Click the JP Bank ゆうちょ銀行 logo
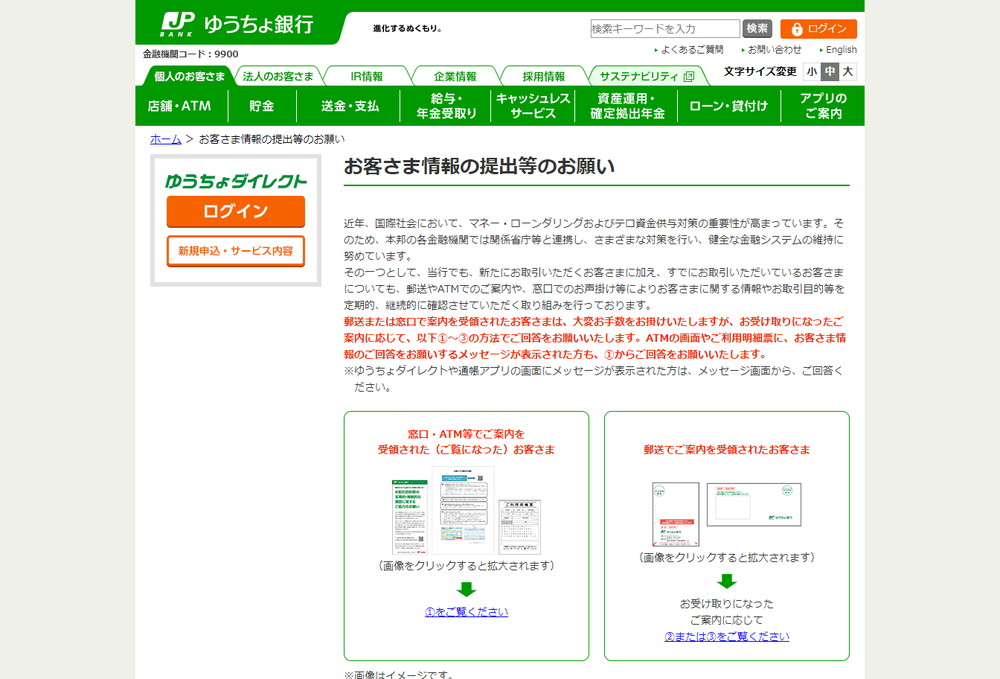 point(237,24)
